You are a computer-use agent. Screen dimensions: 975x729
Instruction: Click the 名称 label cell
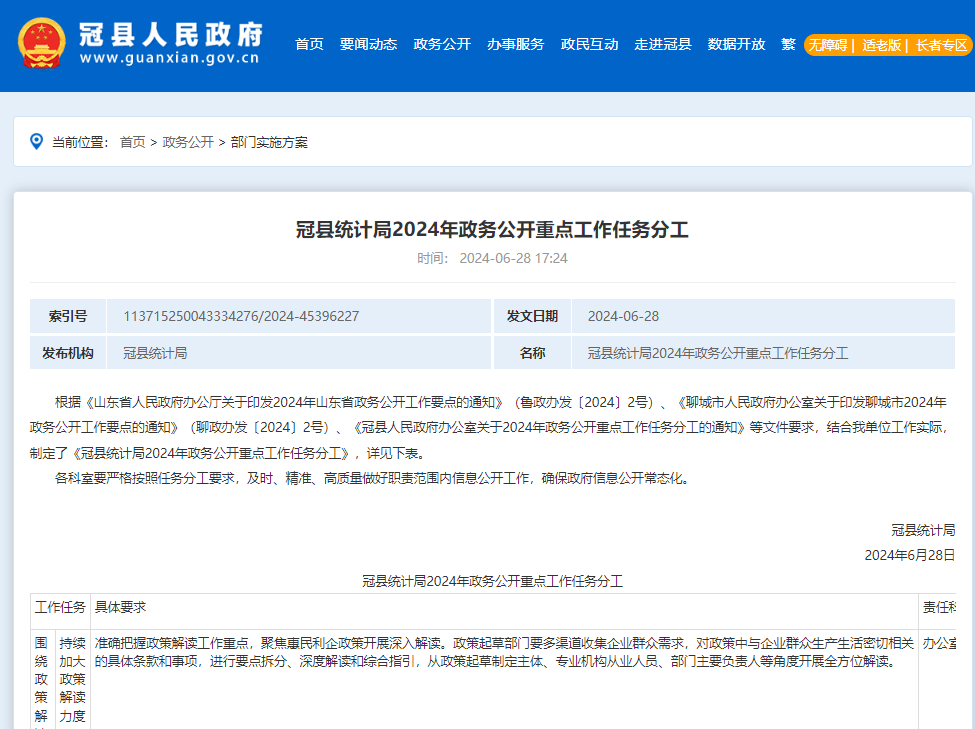click(532, 353)
